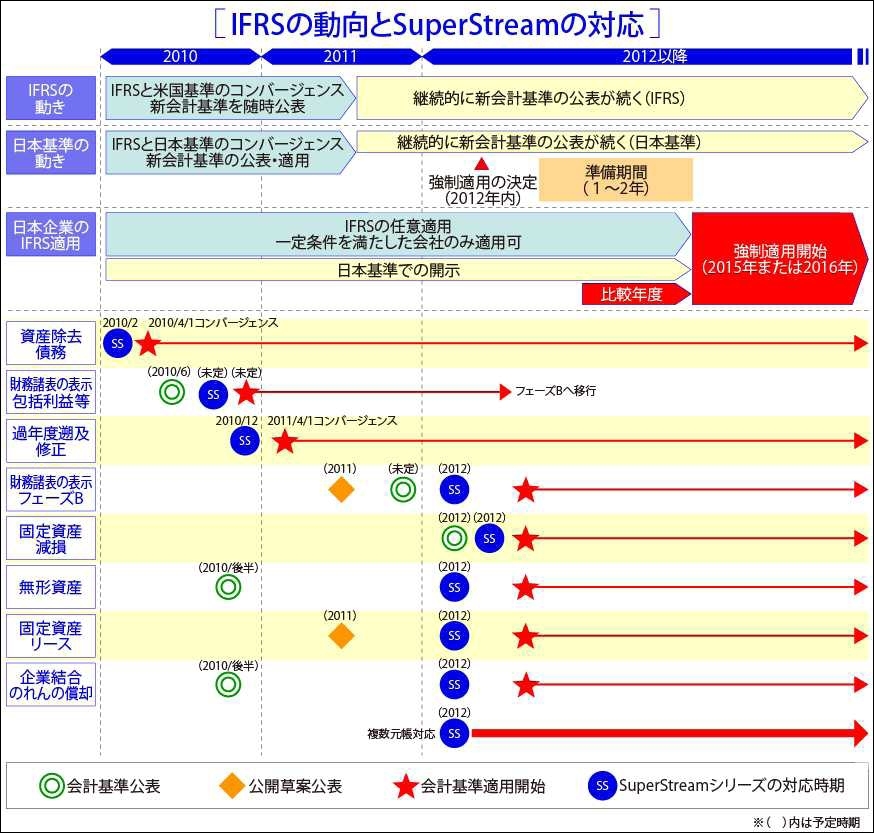Click the 日本基準の動き row label

pyautogui.click(x=51, y=153)
